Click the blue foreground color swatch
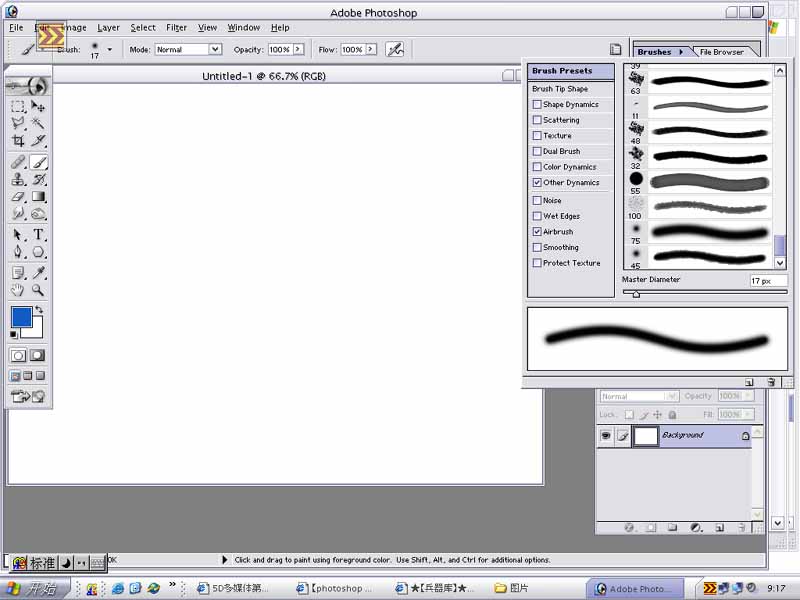The image size is (800, 600). click(21, 317)
